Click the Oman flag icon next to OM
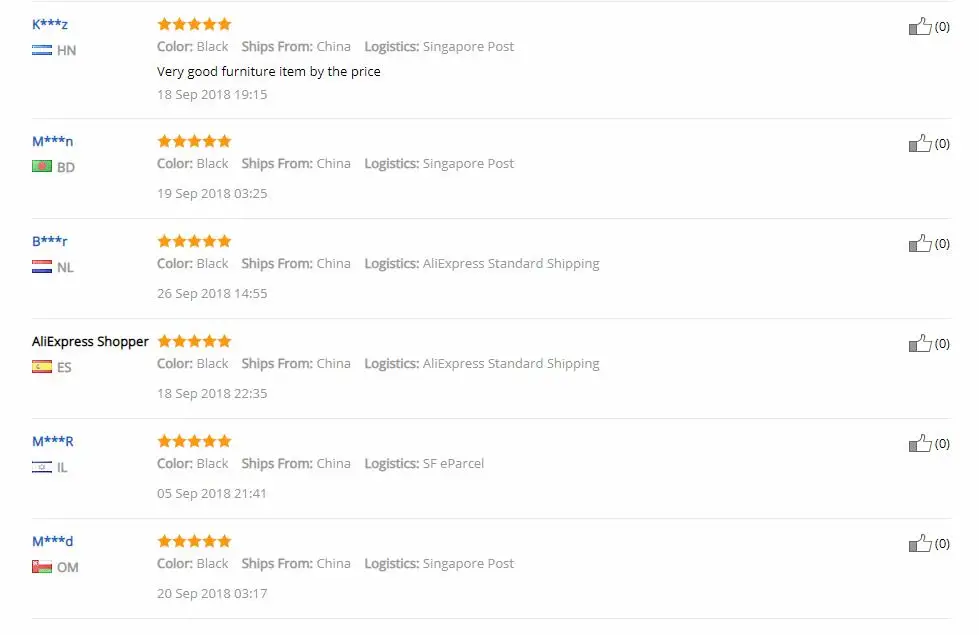The image size is (979, 635). (x=42, y=566)
